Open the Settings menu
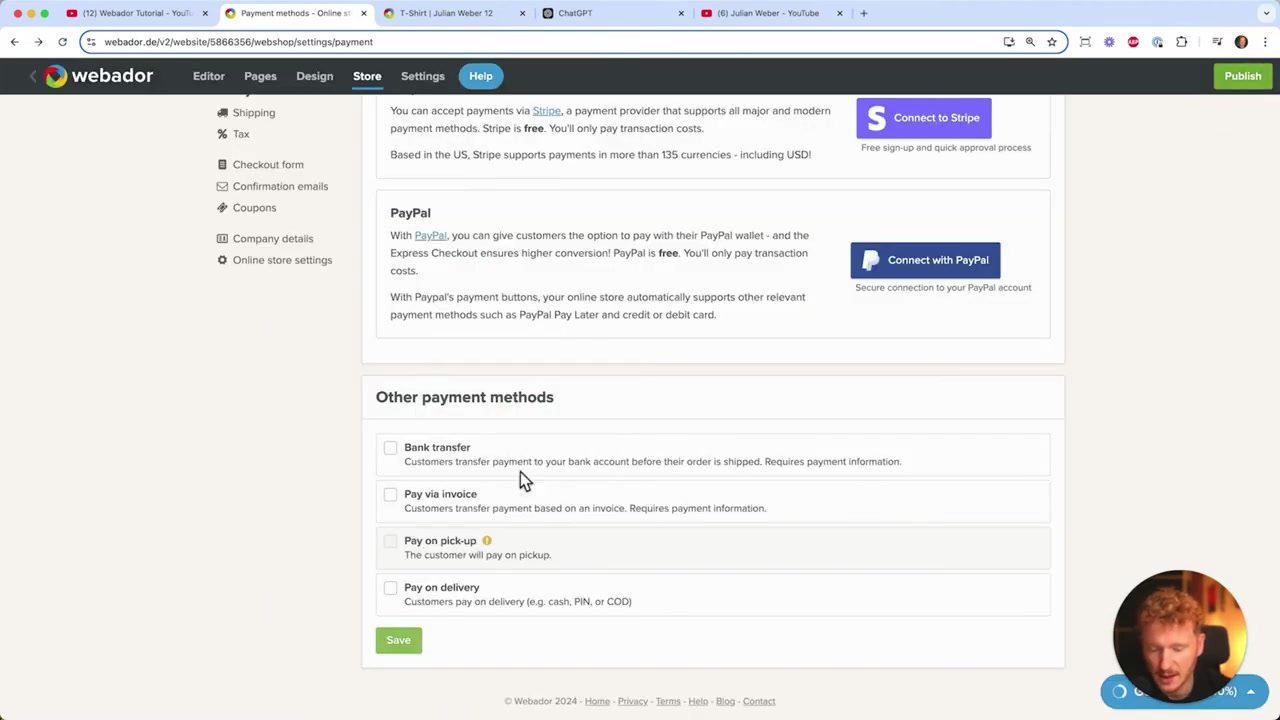 tap(423, 76)
